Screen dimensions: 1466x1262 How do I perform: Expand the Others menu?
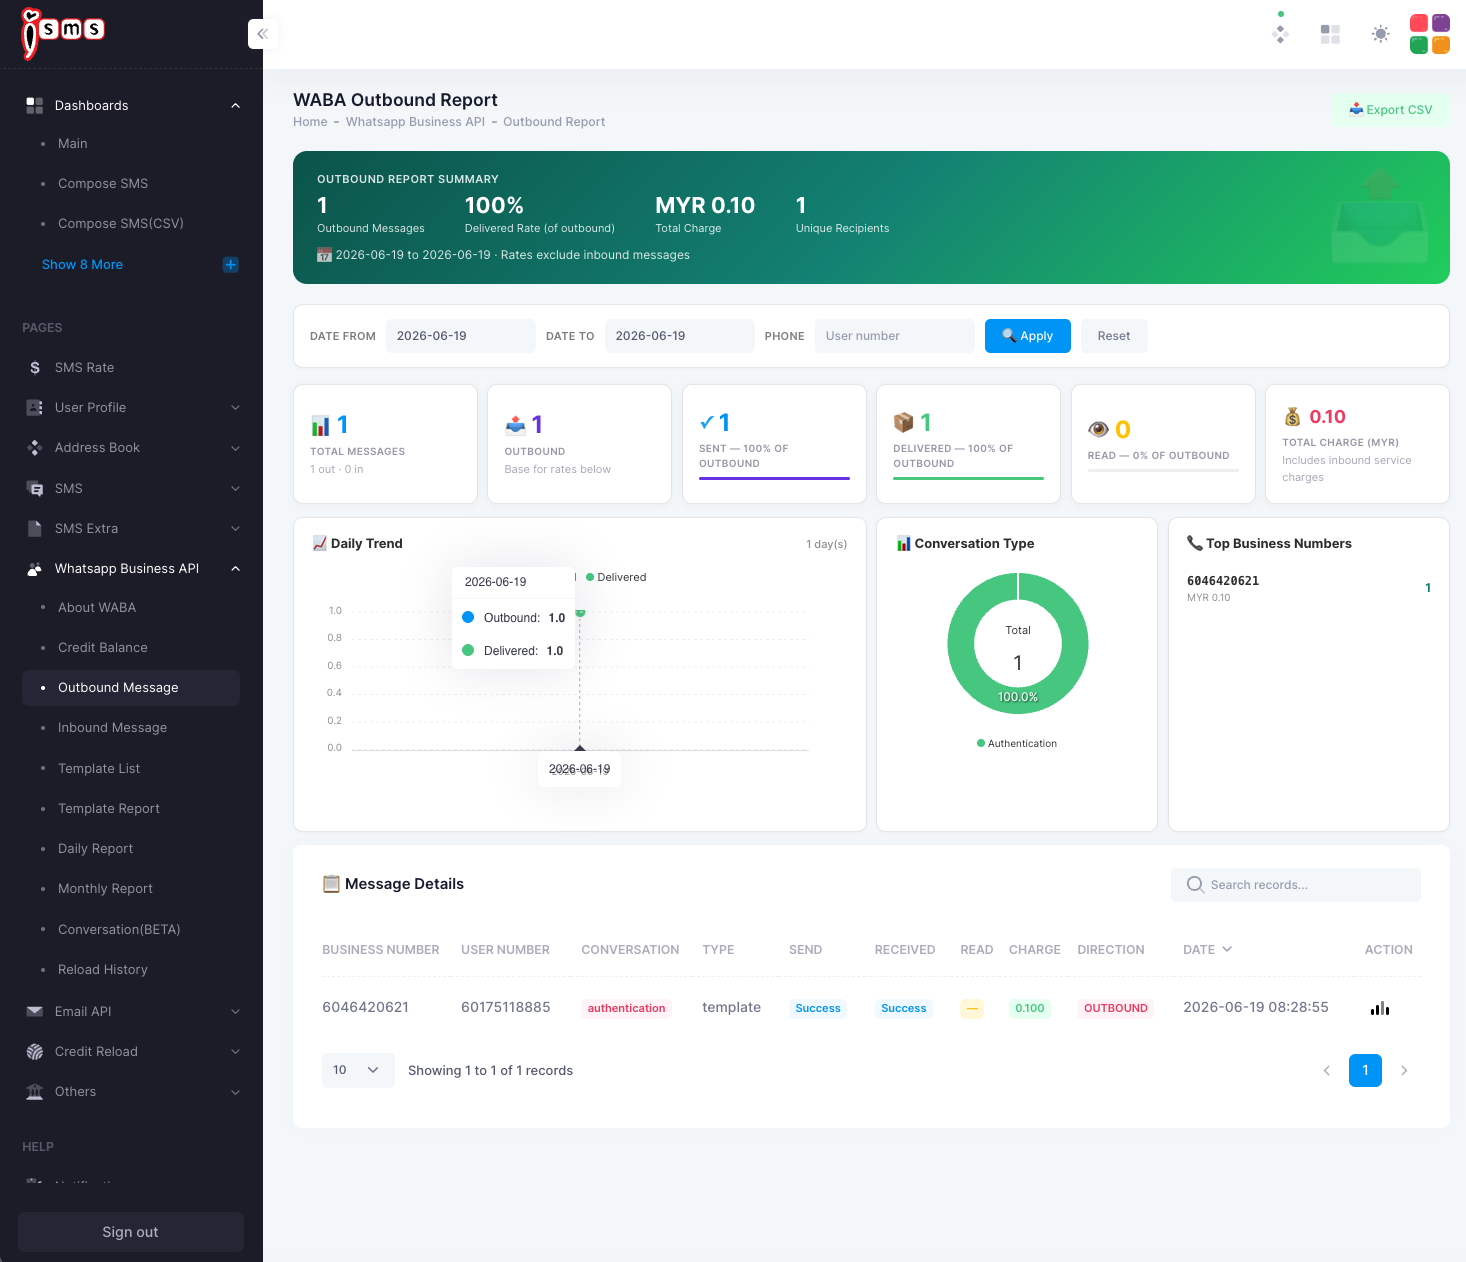click(x=236, y=1092)
